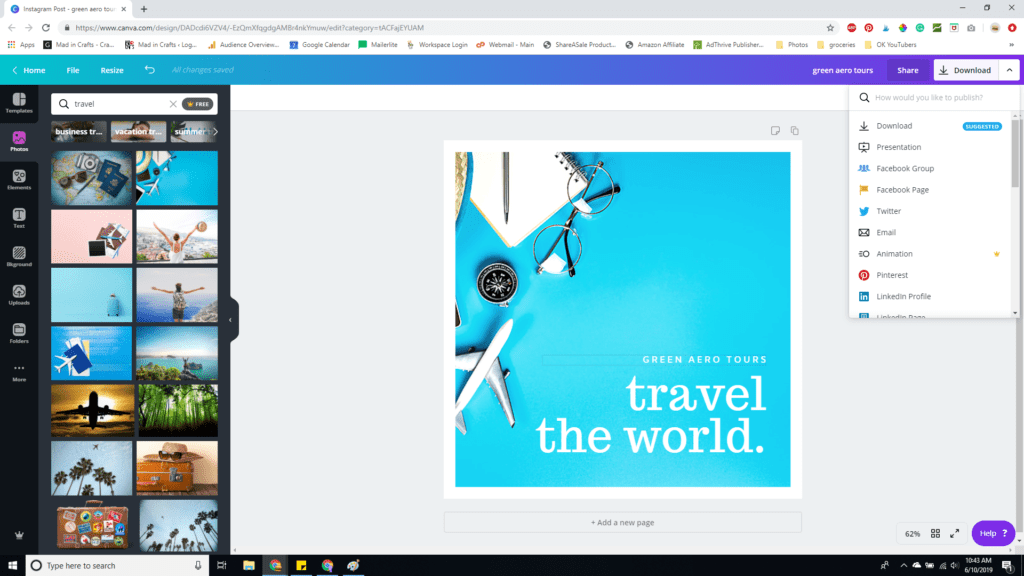Image resolution: width=1024 pixels, height=576 pixels.
Task: Open the Bkground panel
Action: tap(18, 257)
